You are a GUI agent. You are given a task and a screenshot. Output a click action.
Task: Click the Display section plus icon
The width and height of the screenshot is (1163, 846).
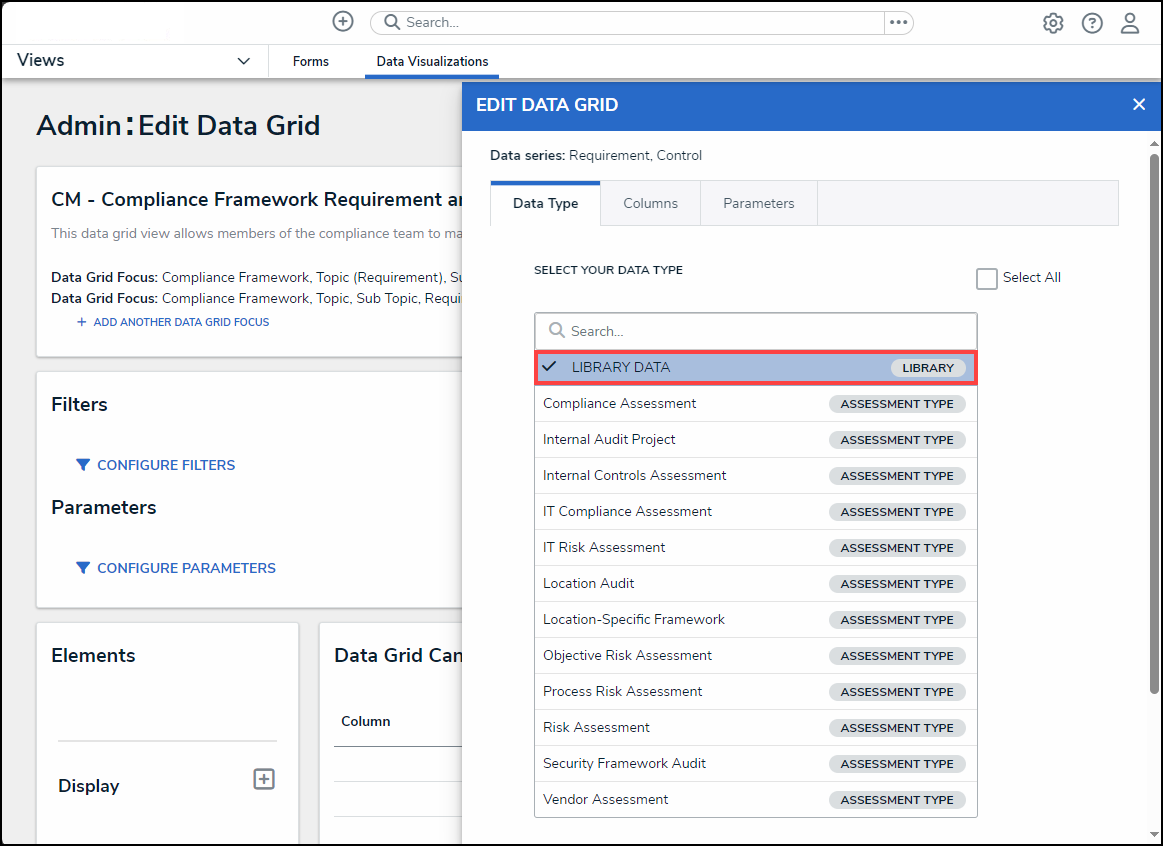coord(264,779)
